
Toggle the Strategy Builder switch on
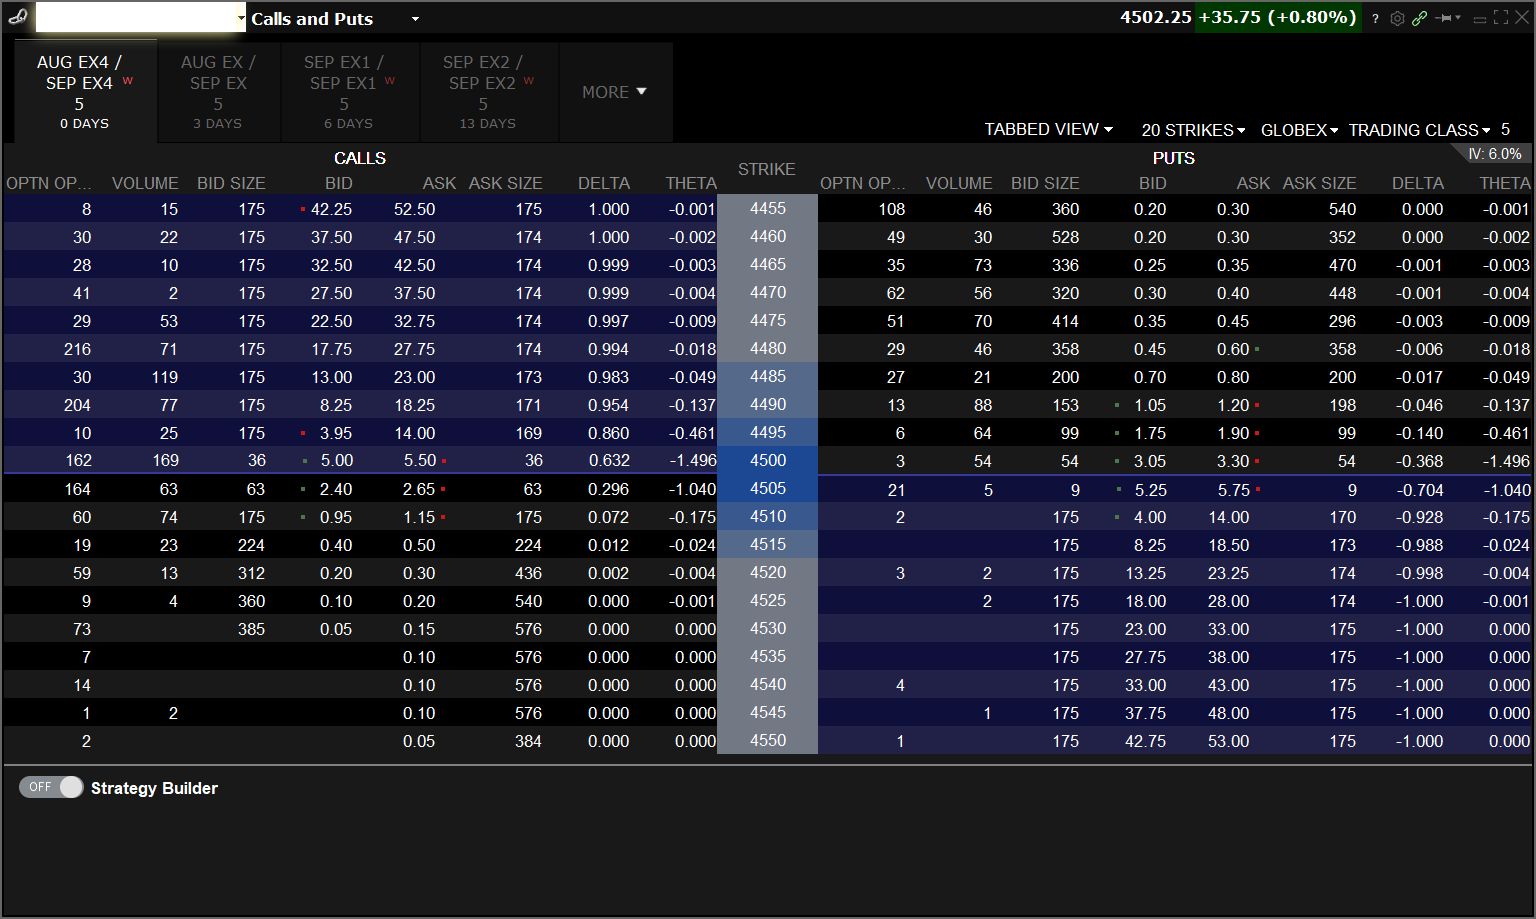click(x=51, y=787)
